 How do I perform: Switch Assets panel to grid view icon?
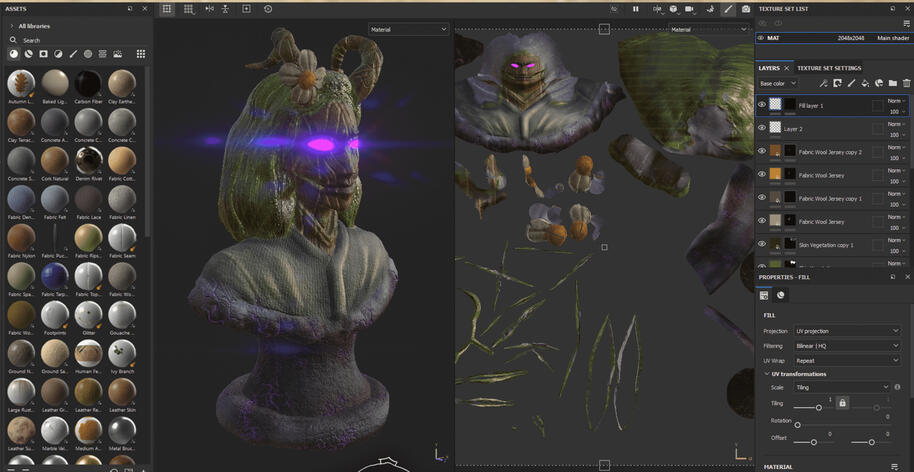140,54
